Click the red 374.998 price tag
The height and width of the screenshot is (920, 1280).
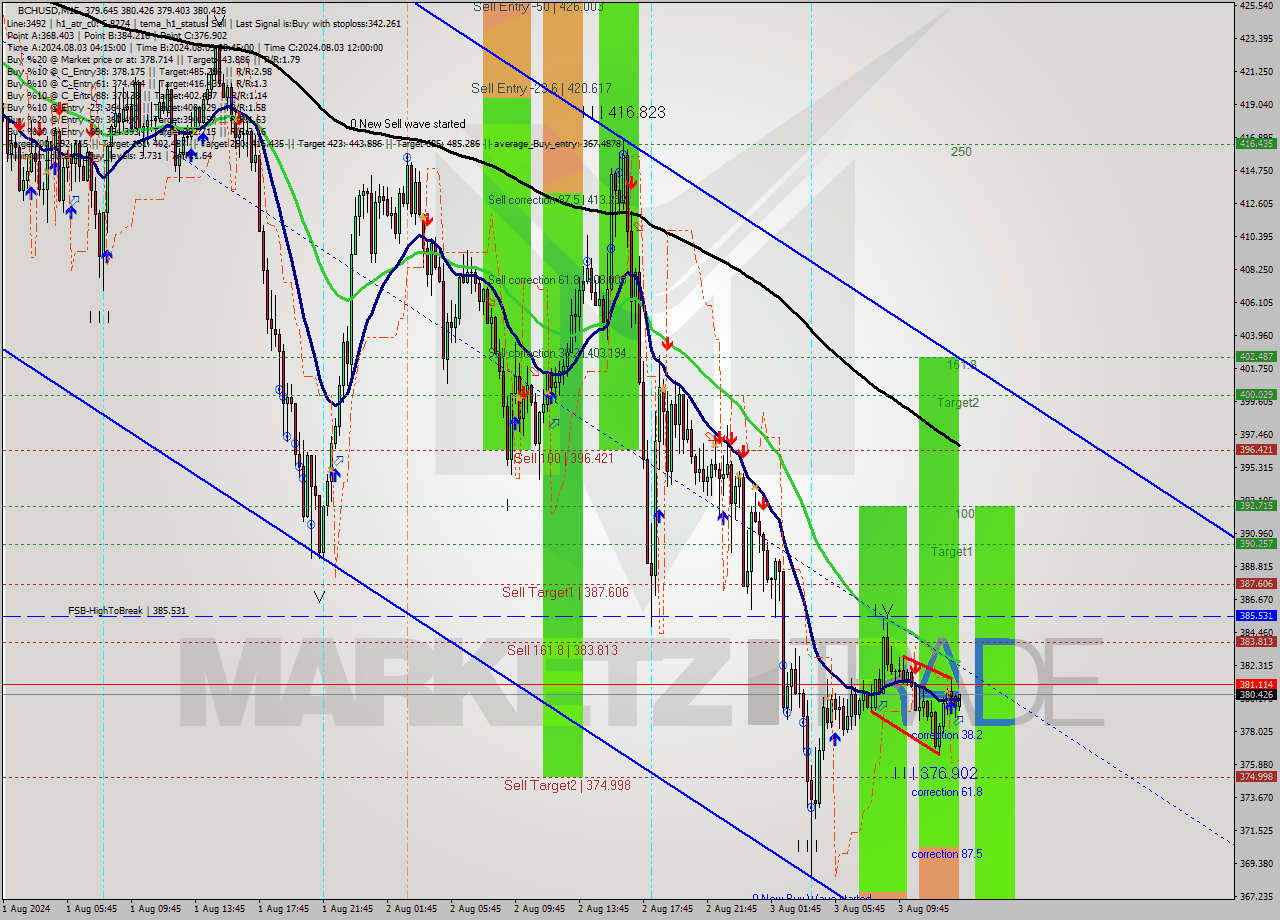point(1256,777)
